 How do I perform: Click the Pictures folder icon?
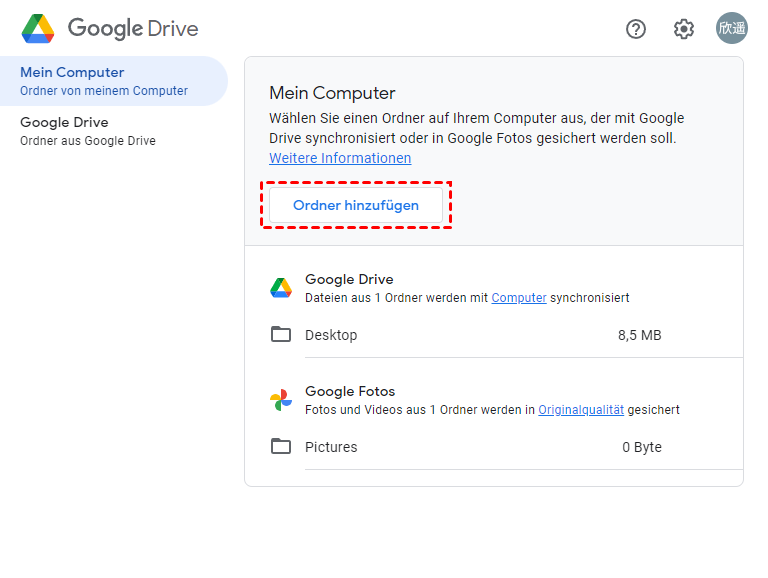coord(281,447)
